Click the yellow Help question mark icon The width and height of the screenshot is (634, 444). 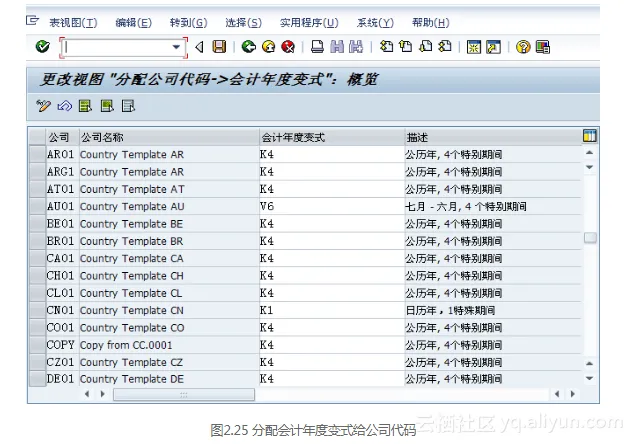523,47
